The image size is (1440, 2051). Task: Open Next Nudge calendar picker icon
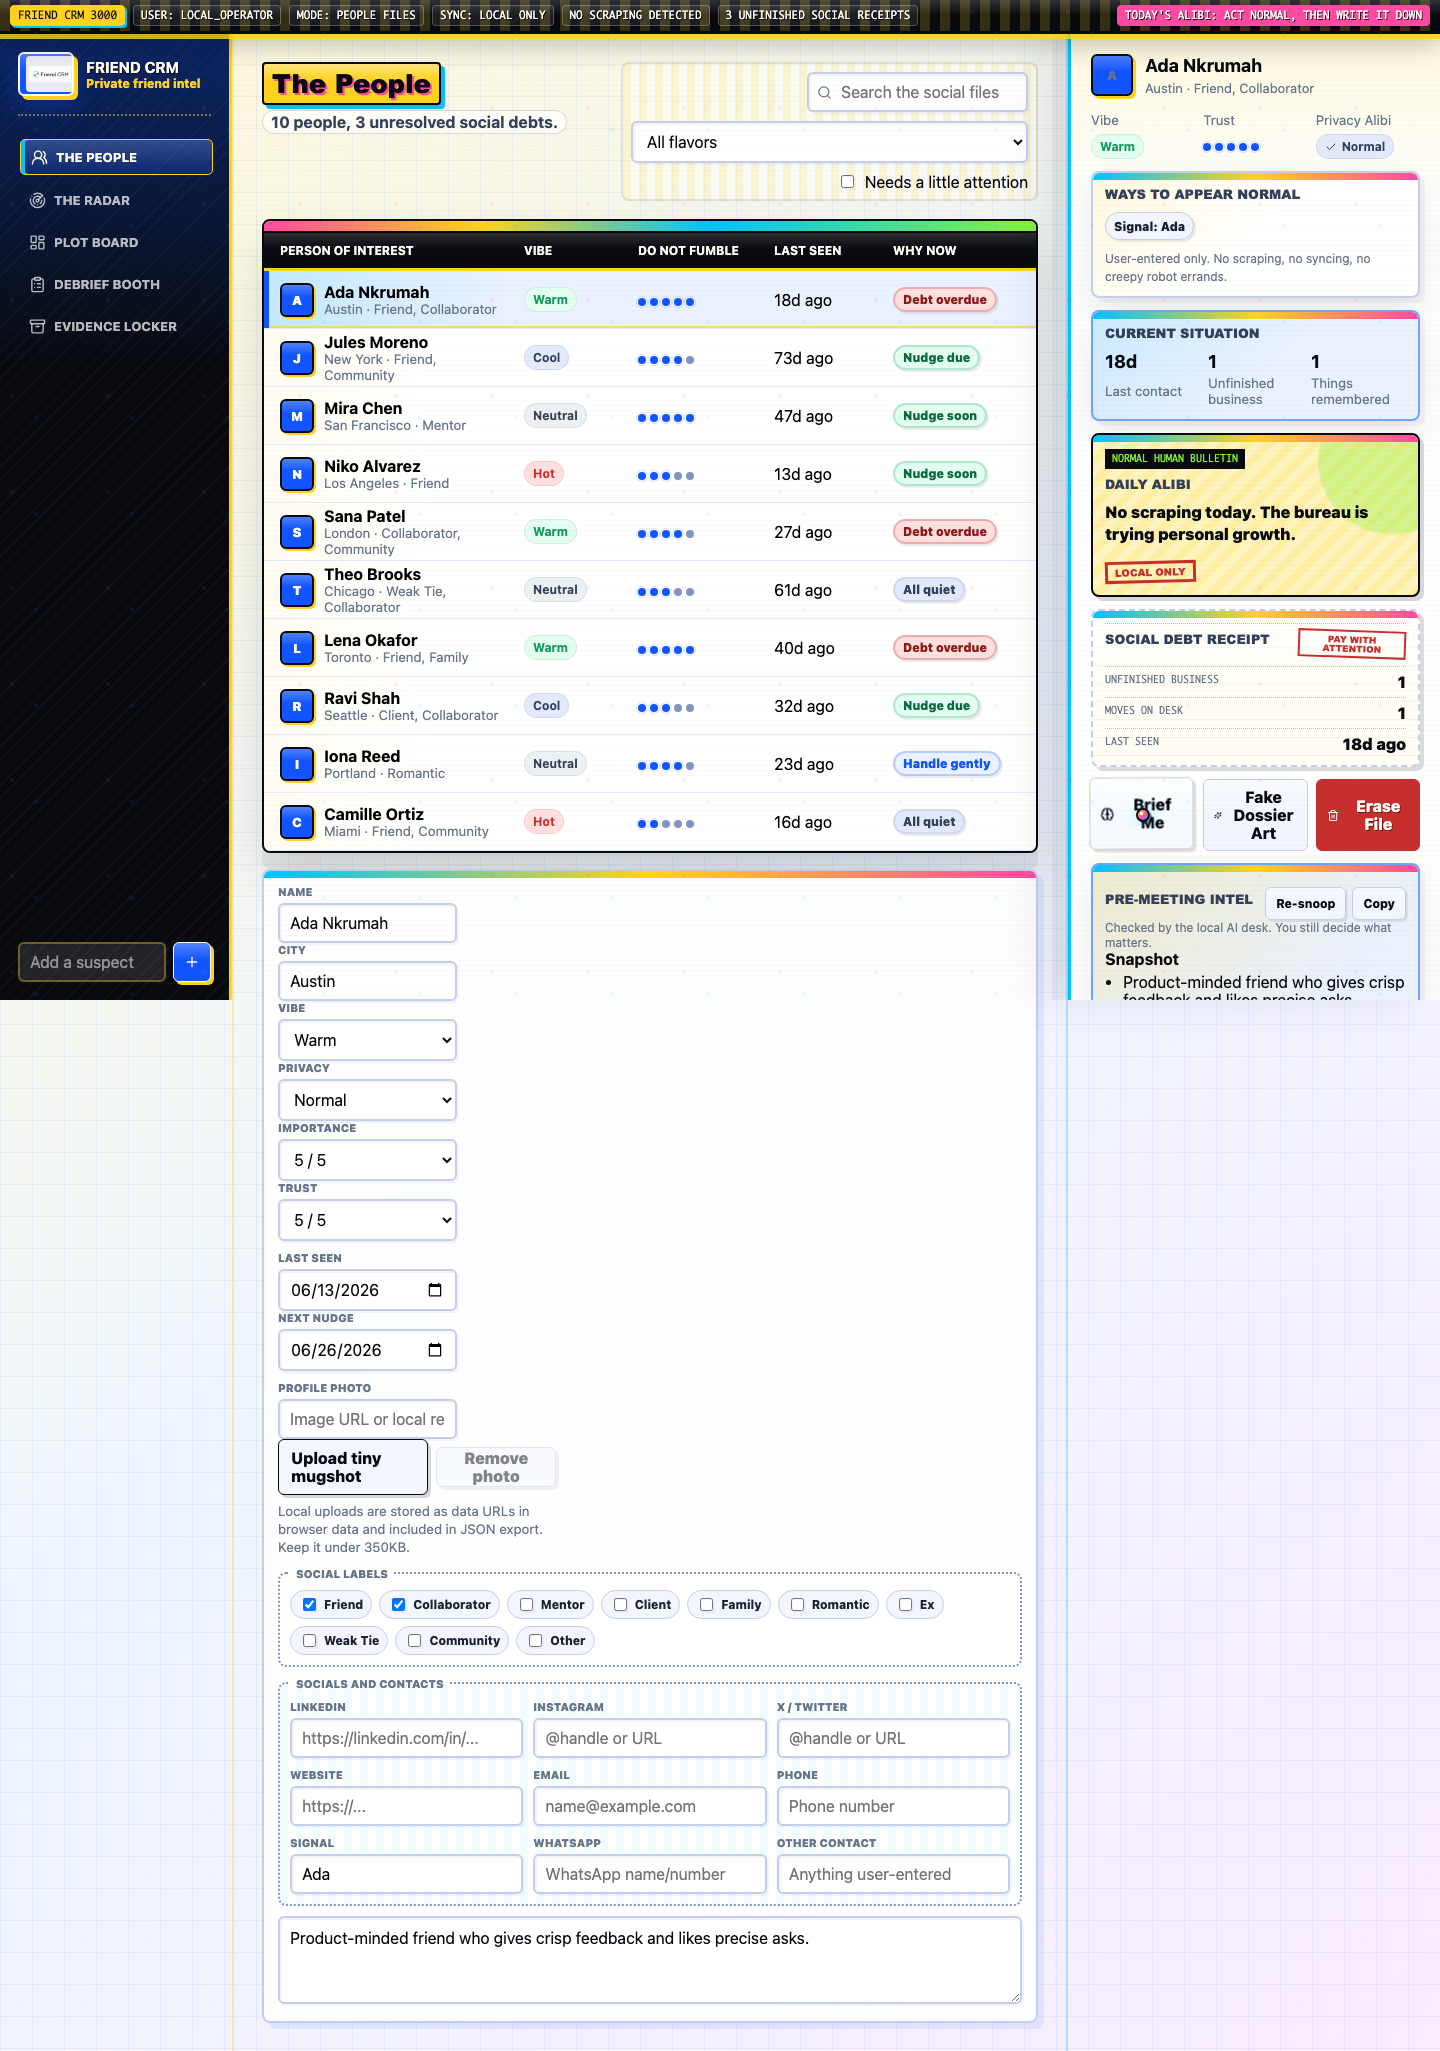point(435,1350)
